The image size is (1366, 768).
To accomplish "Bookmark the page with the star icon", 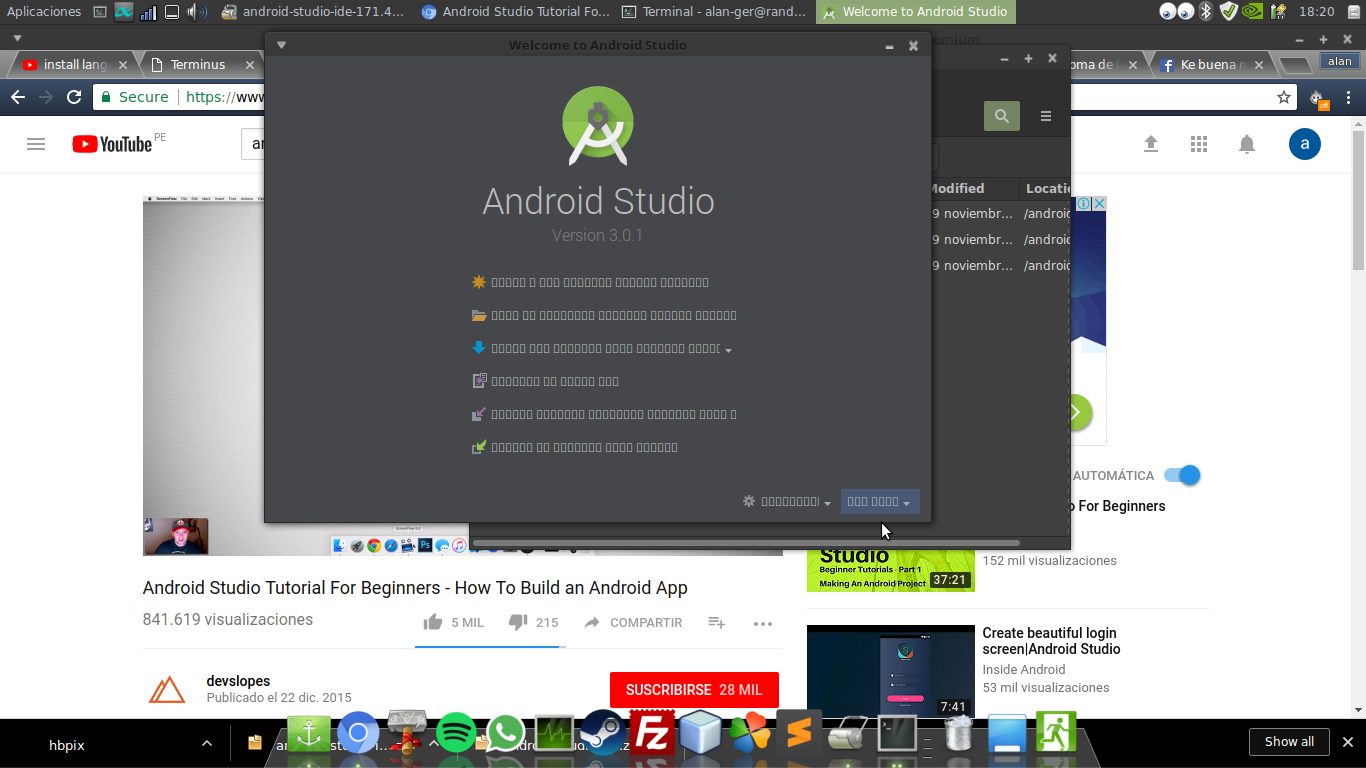I will (x=1284, y=97).
